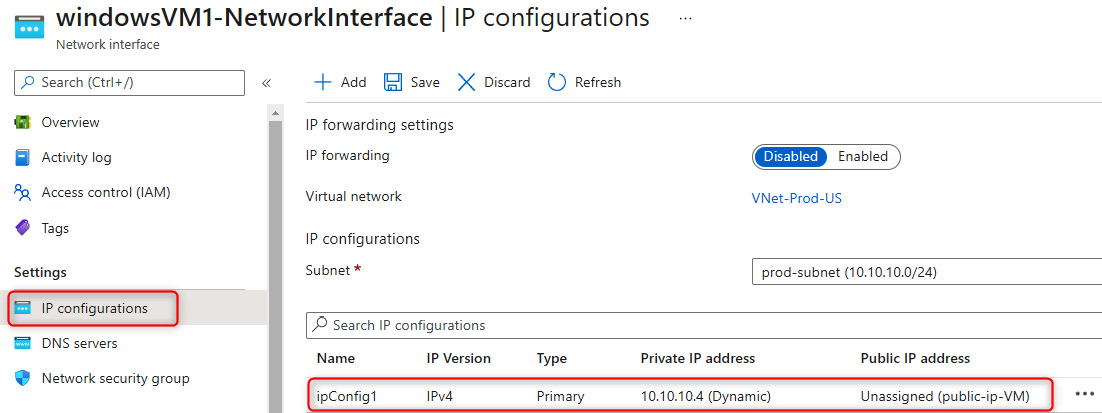Image resolution: width=1102 pixels, height=413 pixels.
Task: Click the purple Tags icon
Action: pos(23,228)
